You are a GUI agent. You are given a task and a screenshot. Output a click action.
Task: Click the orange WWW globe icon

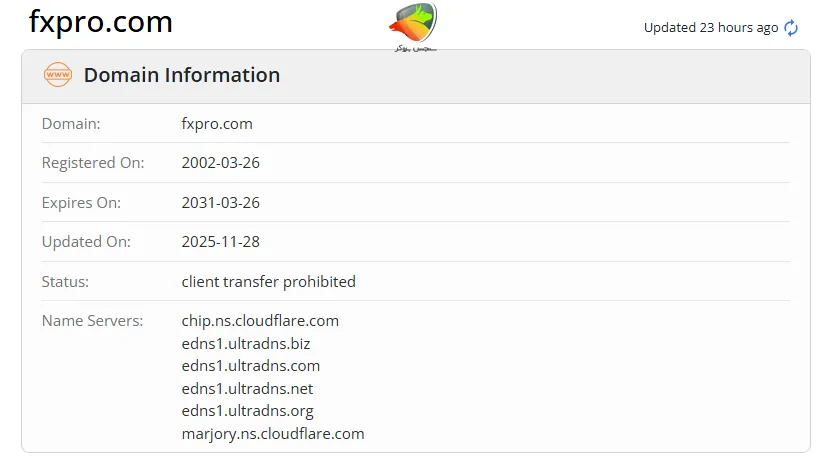tap(58, 75)
